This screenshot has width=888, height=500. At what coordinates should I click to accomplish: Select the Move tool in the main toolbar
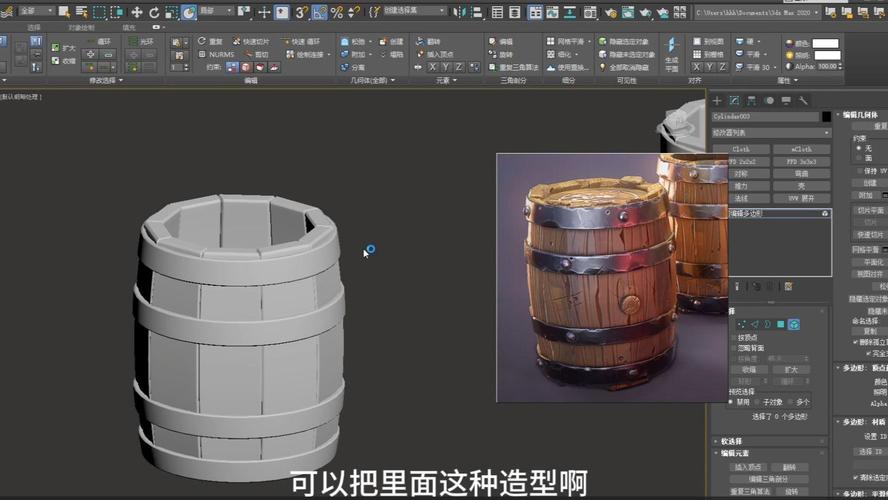click(x=136, y=12)
